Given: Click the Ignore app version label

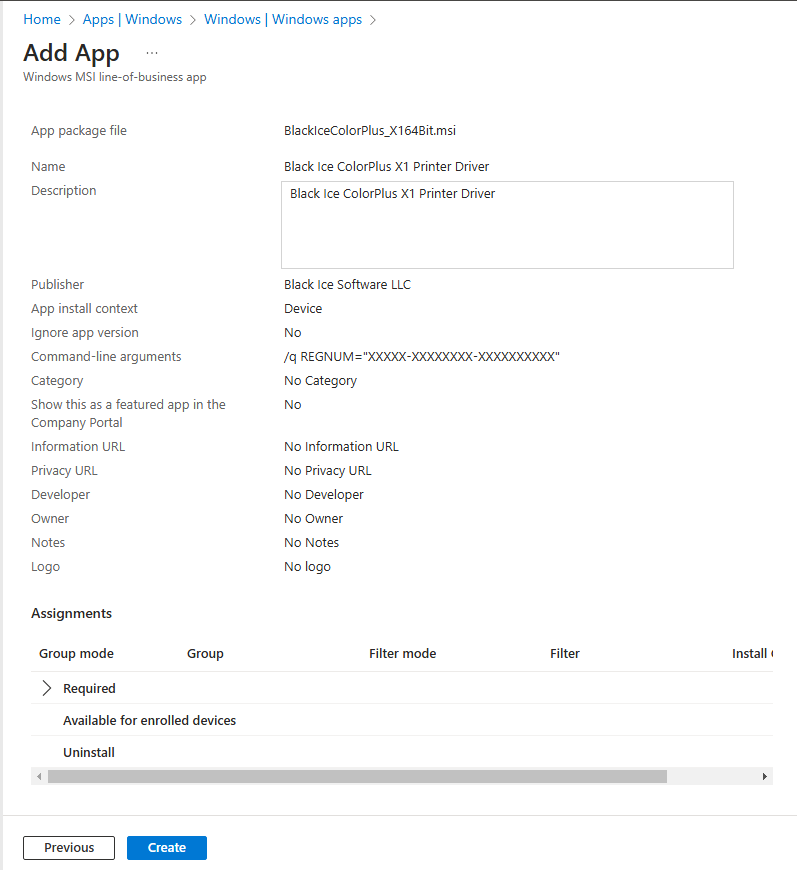Looking at the screenshot, I should [85, 333].
